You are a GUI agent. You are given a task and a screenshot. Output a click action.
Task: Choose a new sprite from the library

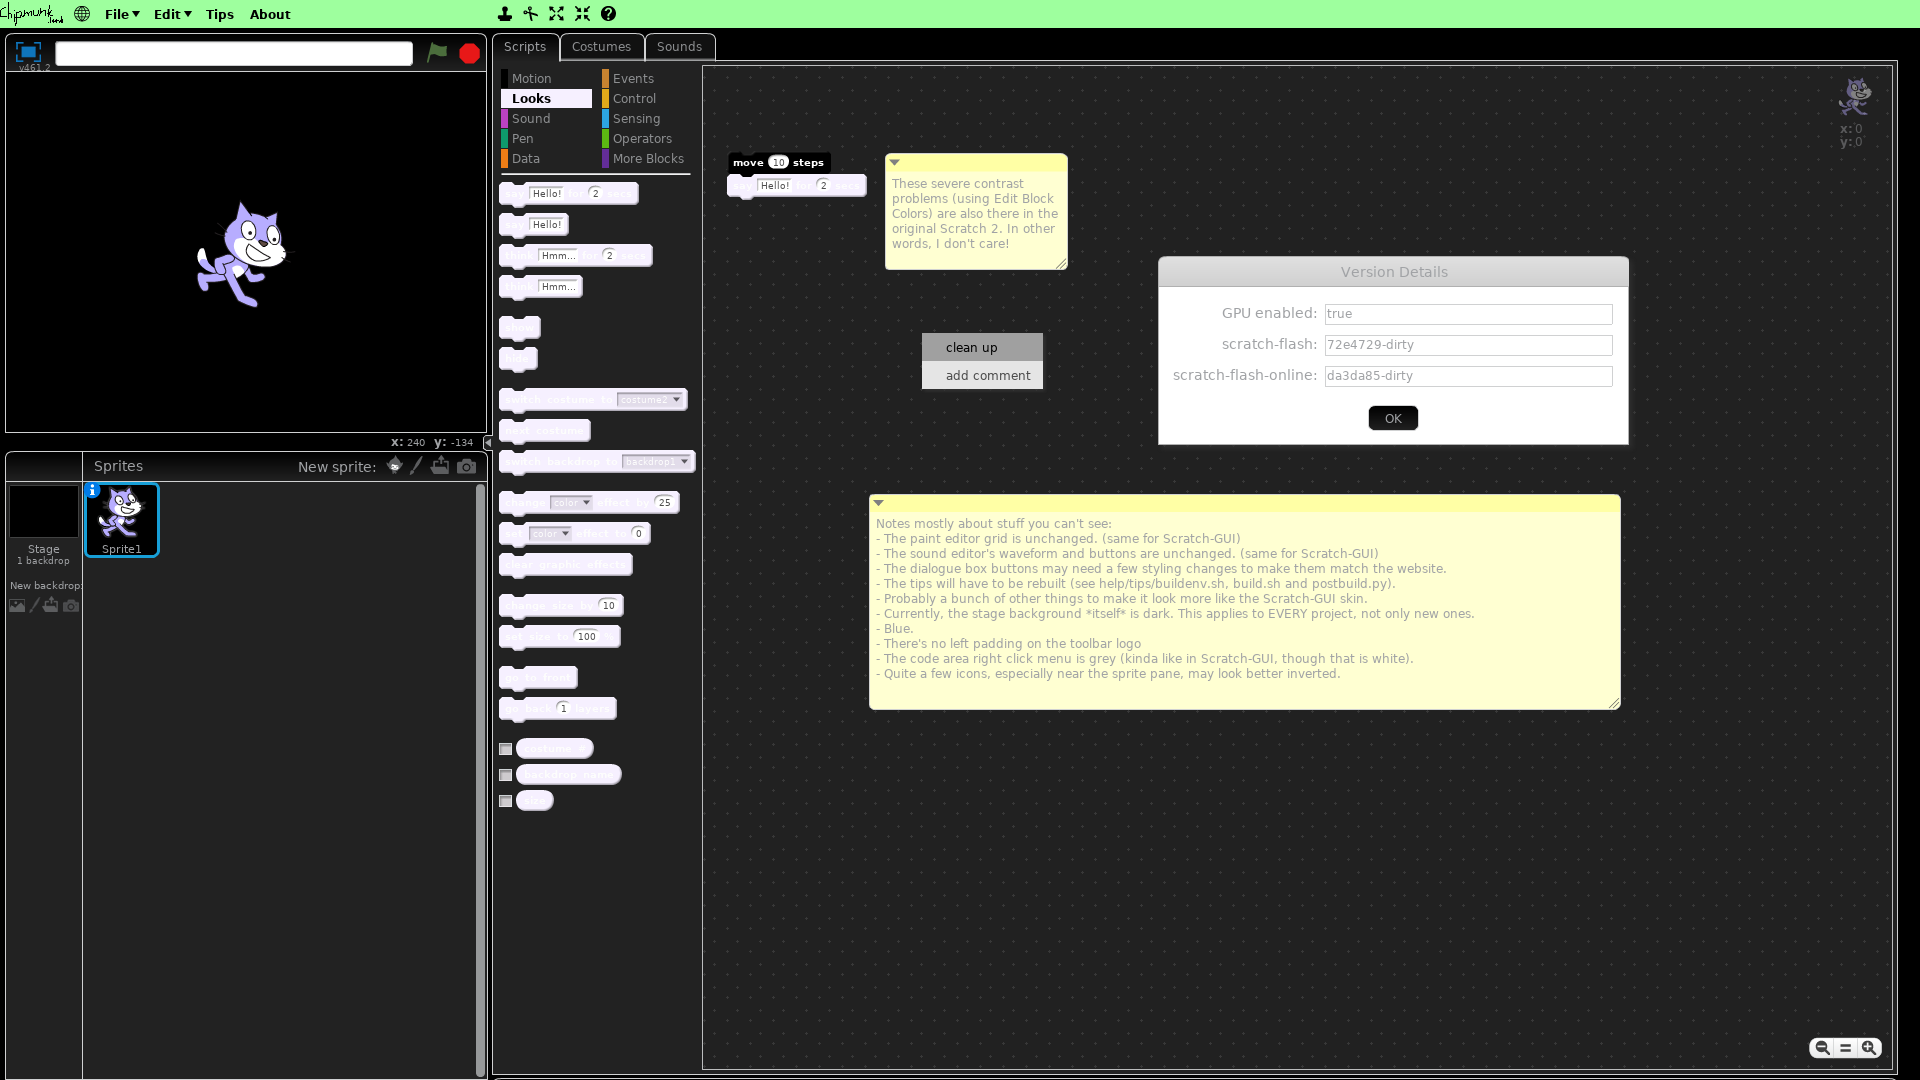coord(395,466)
